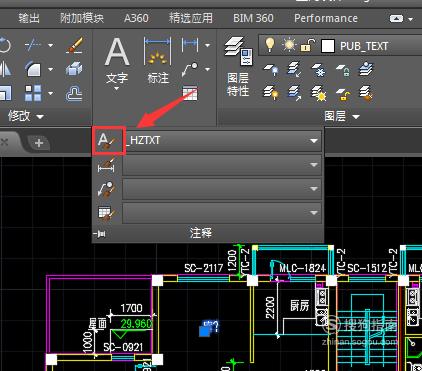
Task: Open the 精选应用 ribbon tab
Action: pos(191,18)
